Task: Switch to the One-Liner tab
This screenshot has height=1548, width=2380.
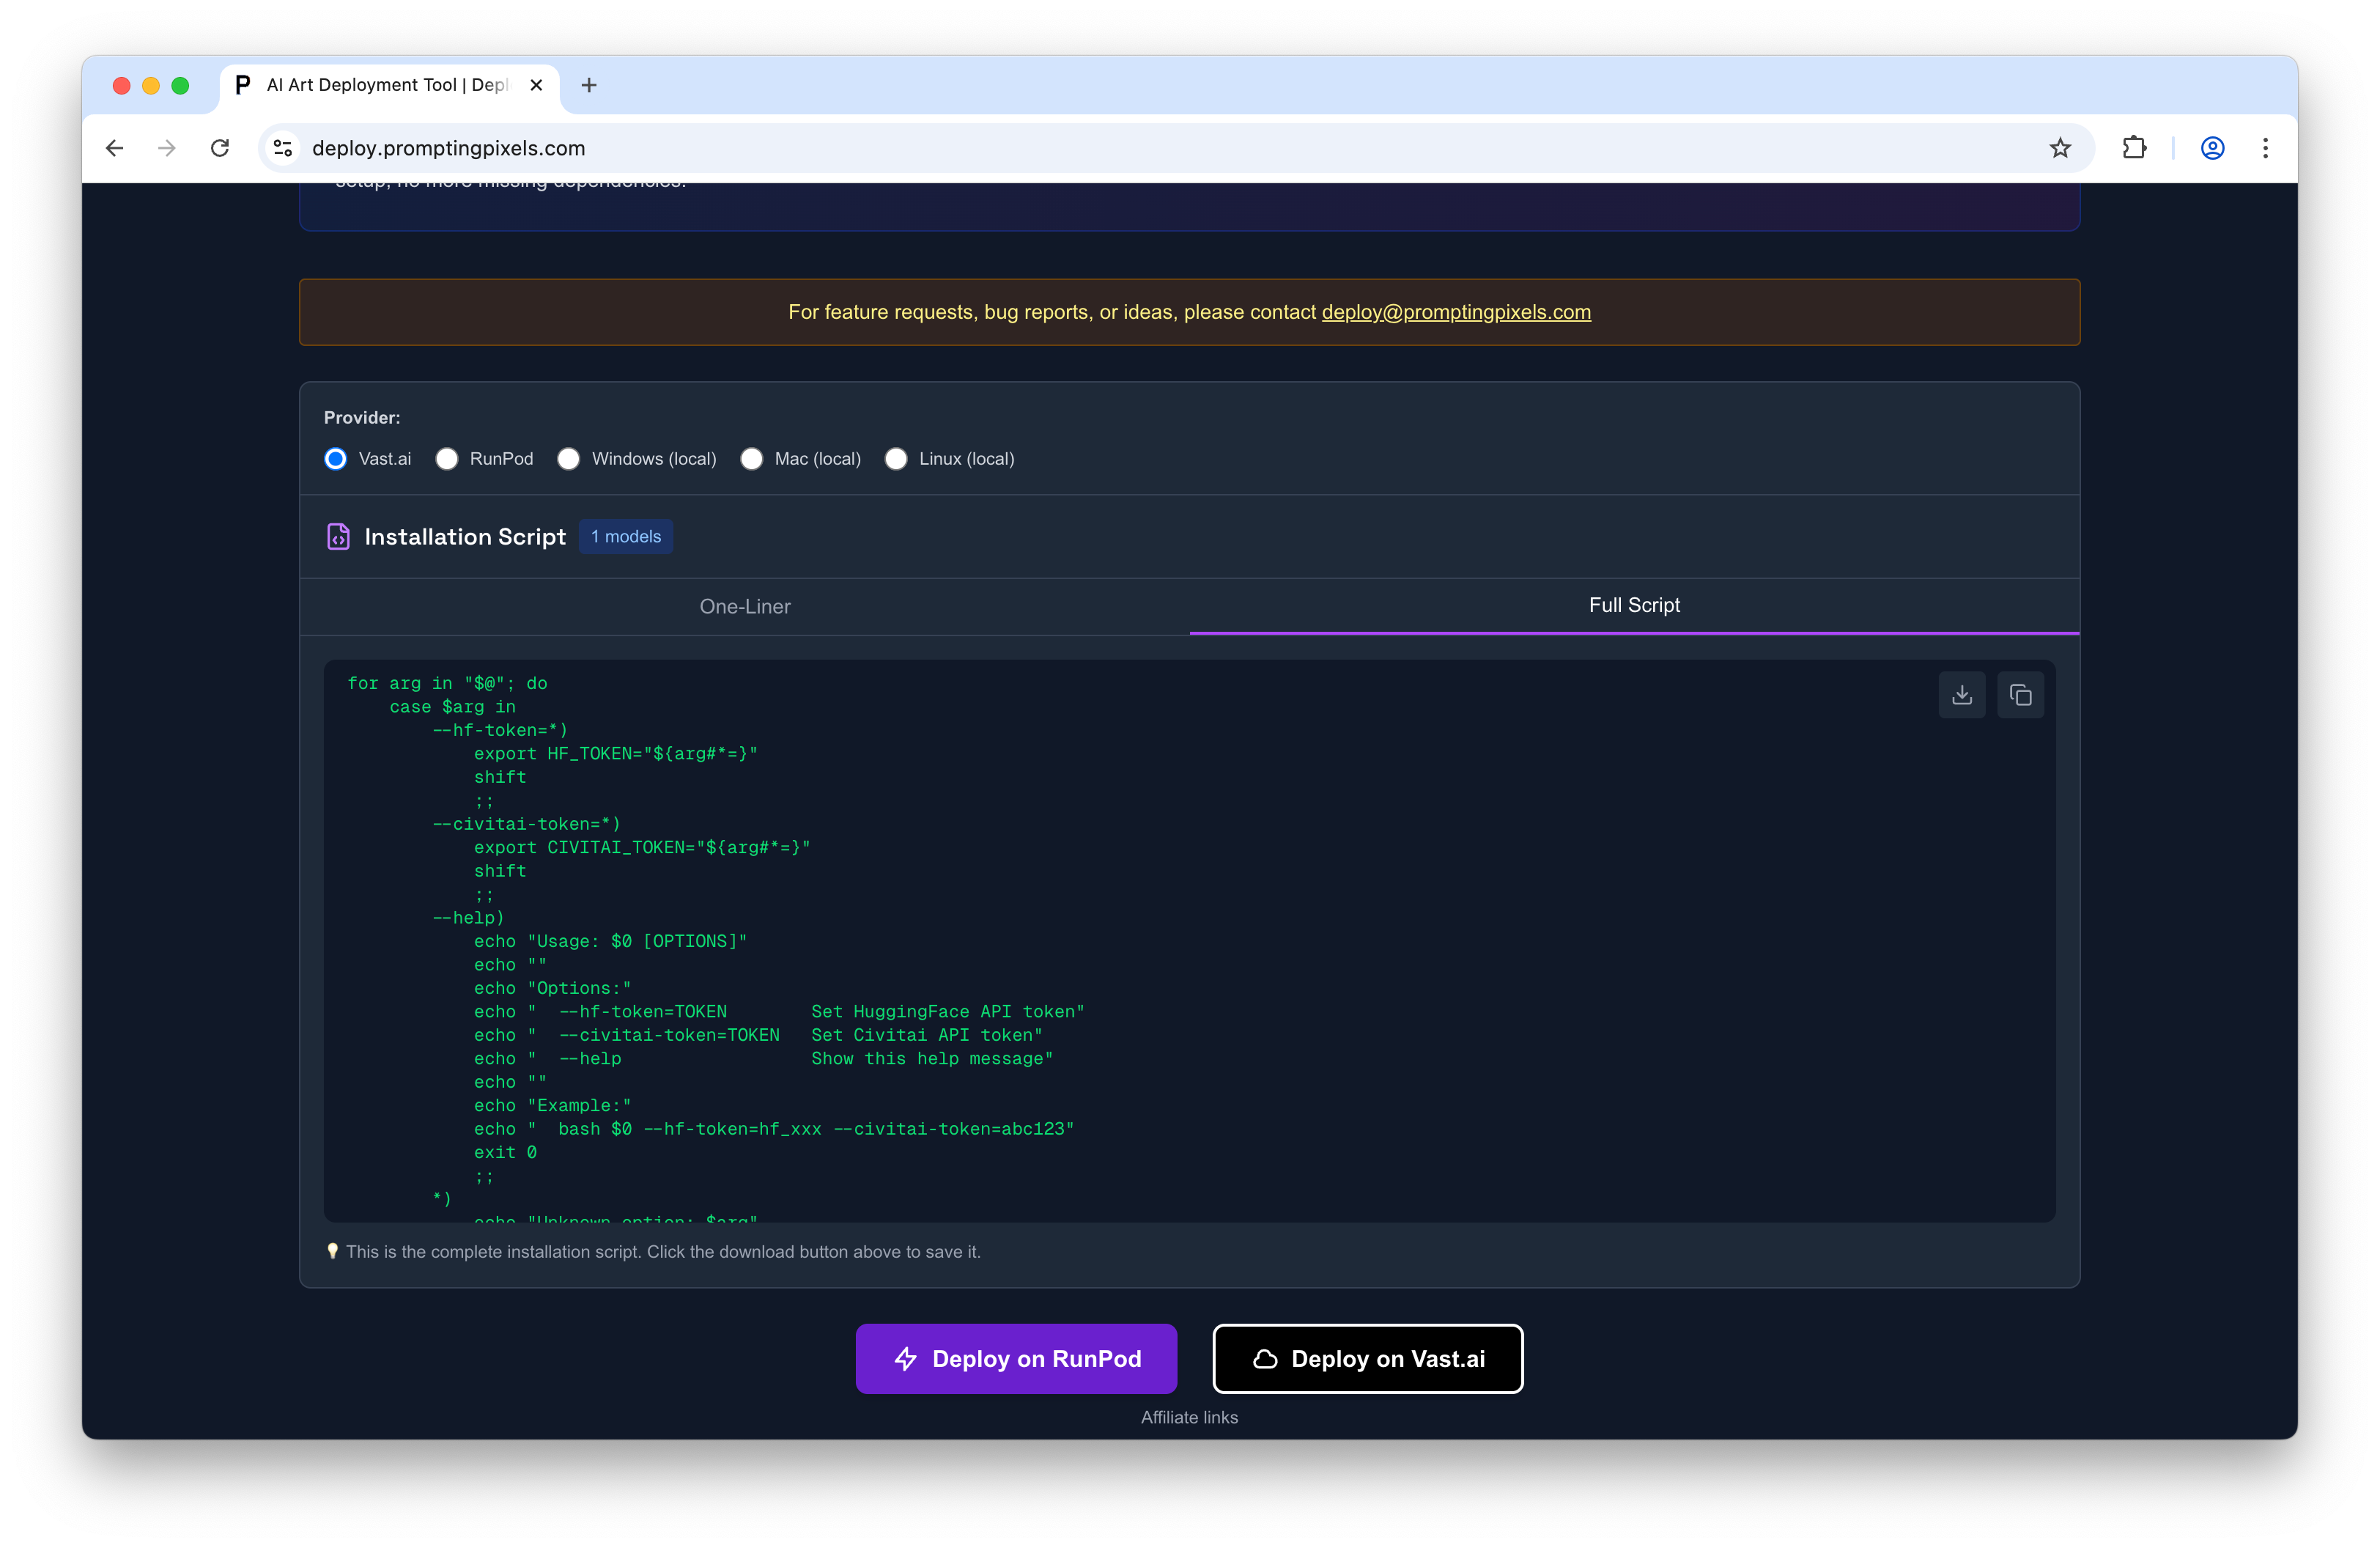Action: pos(745,606)
